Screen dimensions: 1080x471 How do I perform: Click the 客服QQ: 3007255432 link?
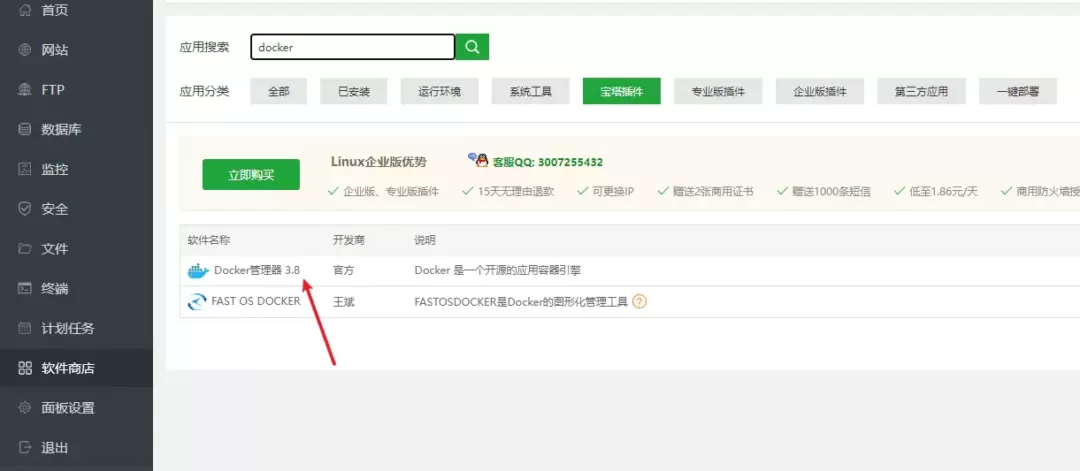pyautogui.click(x=548, y=163)
